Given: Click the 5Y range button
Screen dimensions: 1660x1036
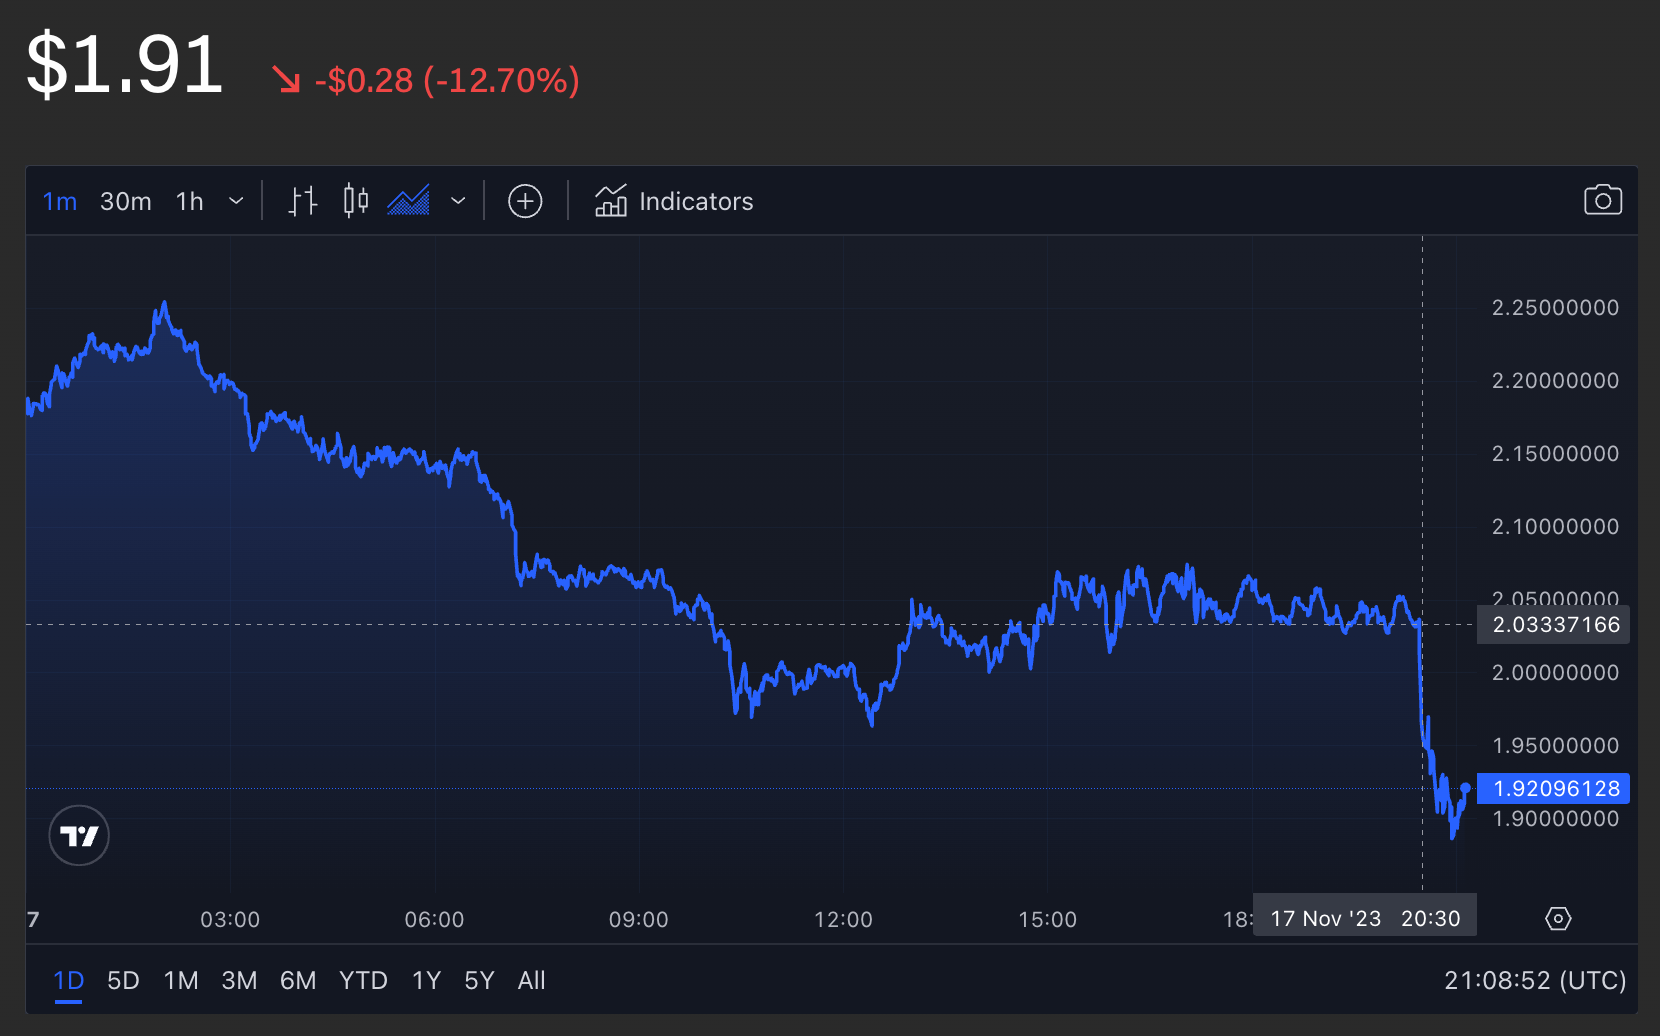Looking at the screenshot, I should [479, 981].
